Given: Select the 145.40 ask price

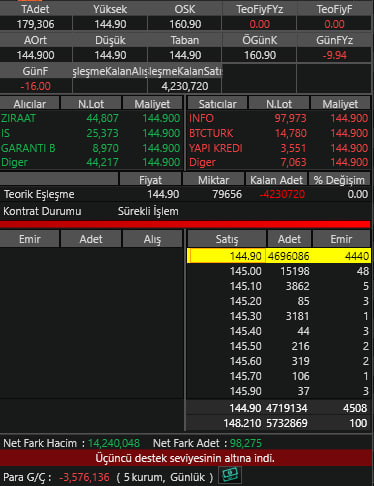Looking at the screenshot, I should click(246, 331).
